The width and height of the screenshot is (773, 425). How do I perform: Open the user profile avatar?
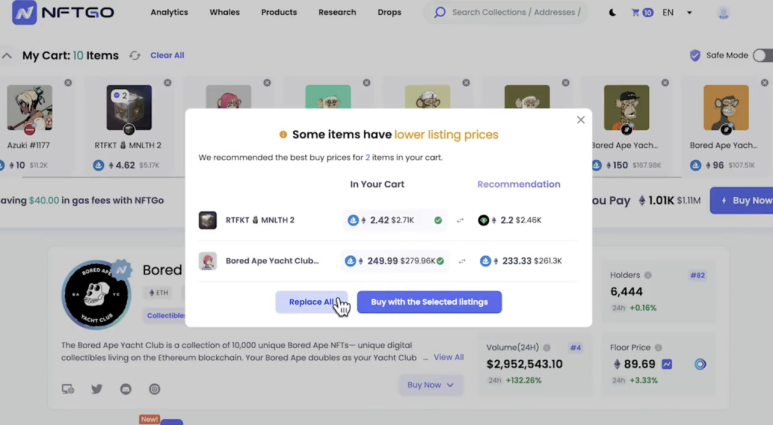coord(723,13)
